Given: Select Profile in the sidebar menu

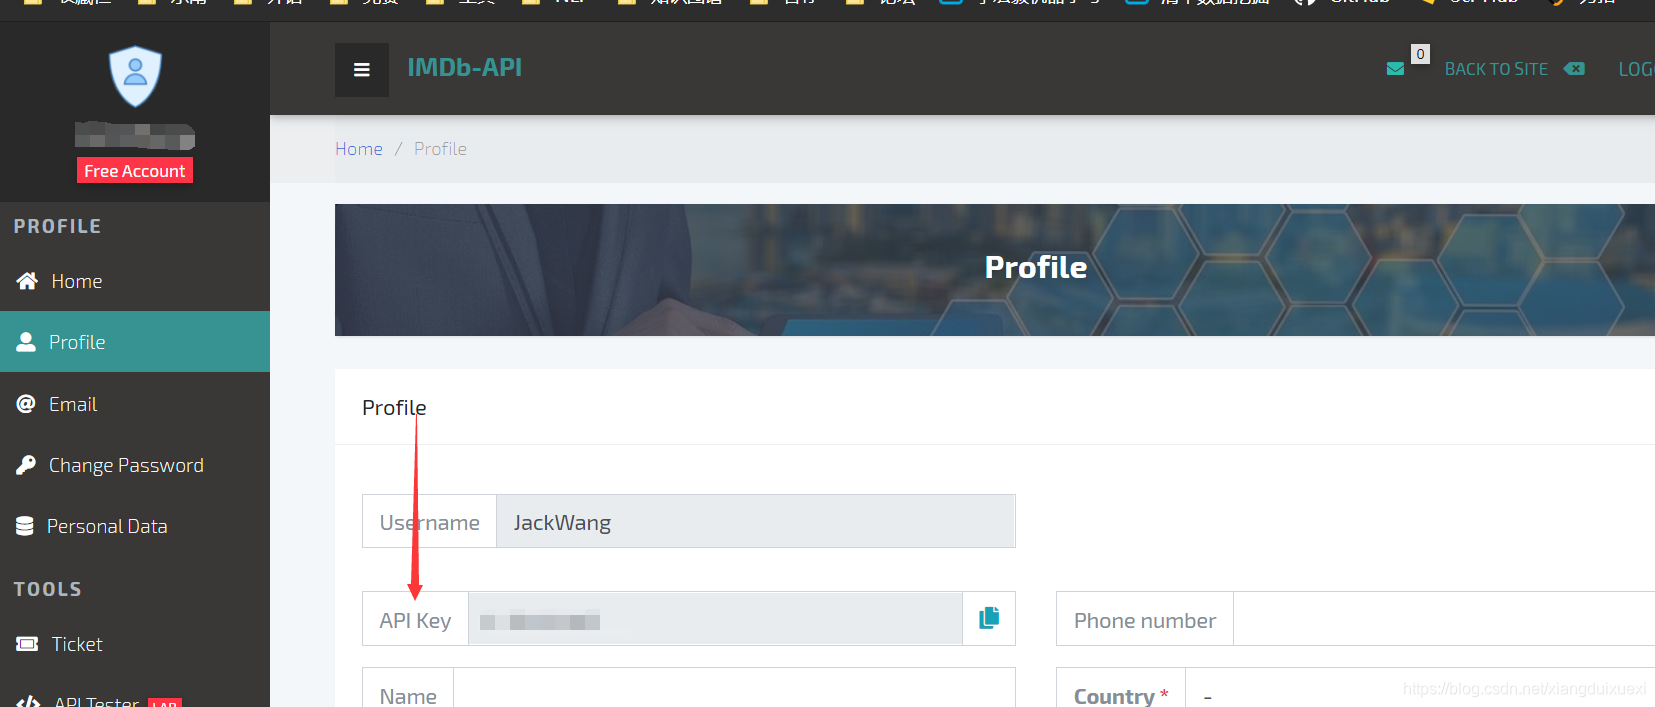Looking at the screenshot, I should click(135, 342).
